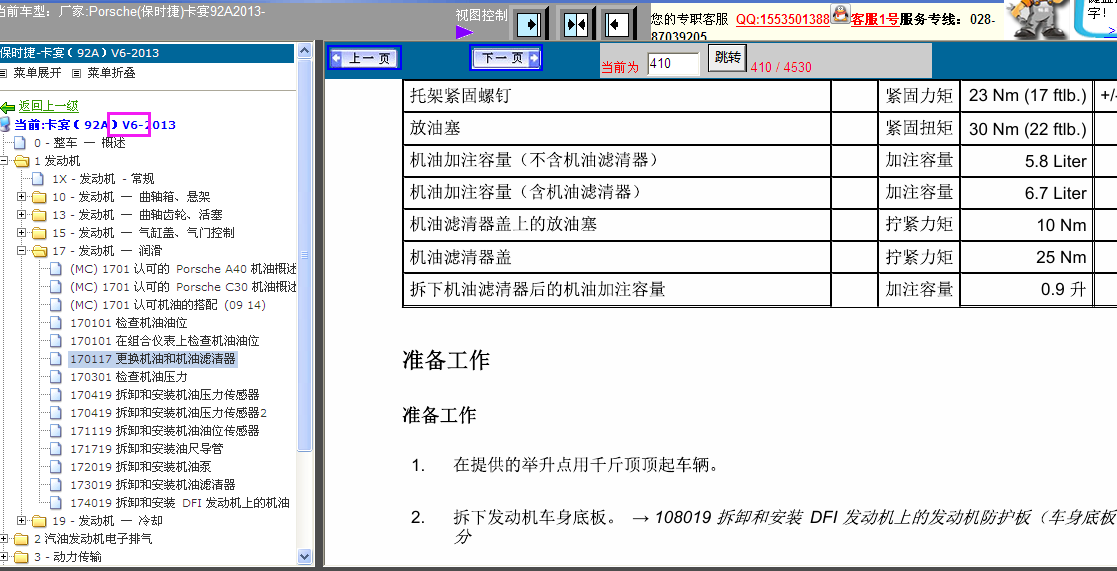
Task: Click the 保时捷-卡宴 (92A) V6-2013 title bar
Action: click(147, 53)
